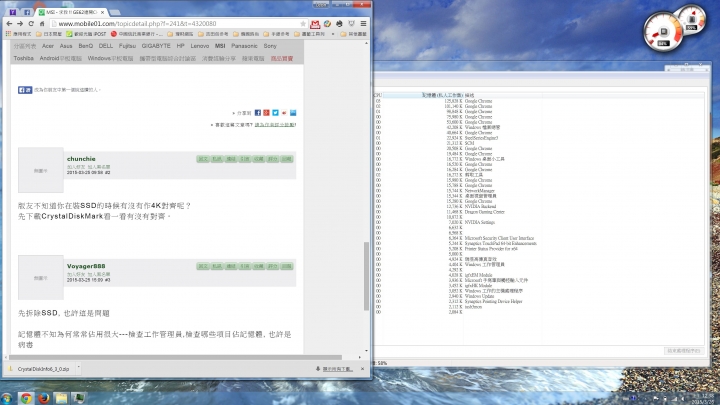
Task: Open user Voyager888's profile
Action: [86, 266]
